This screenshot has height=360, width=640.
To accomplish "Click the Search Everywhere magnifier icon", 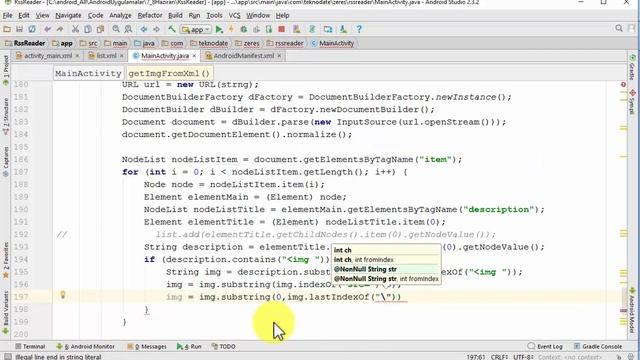I will (x=619, y=28).
